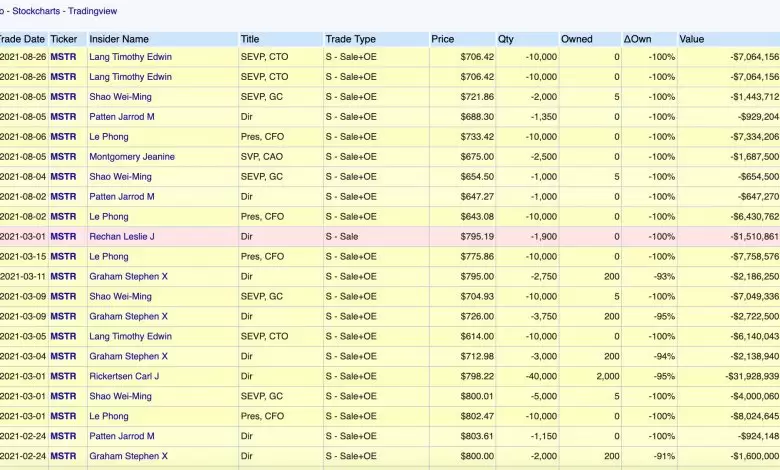This screenshot has width=780, height=470.
Task: Click MSTR ticker in Rechan Leslie J row
Action: (63, 237)
